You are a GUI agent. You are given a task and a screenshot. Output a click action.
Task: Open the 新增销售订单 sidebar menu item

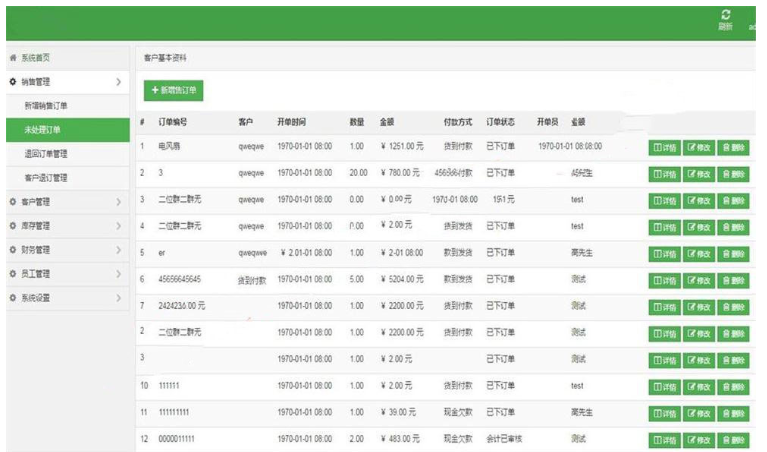coord(46,105)
